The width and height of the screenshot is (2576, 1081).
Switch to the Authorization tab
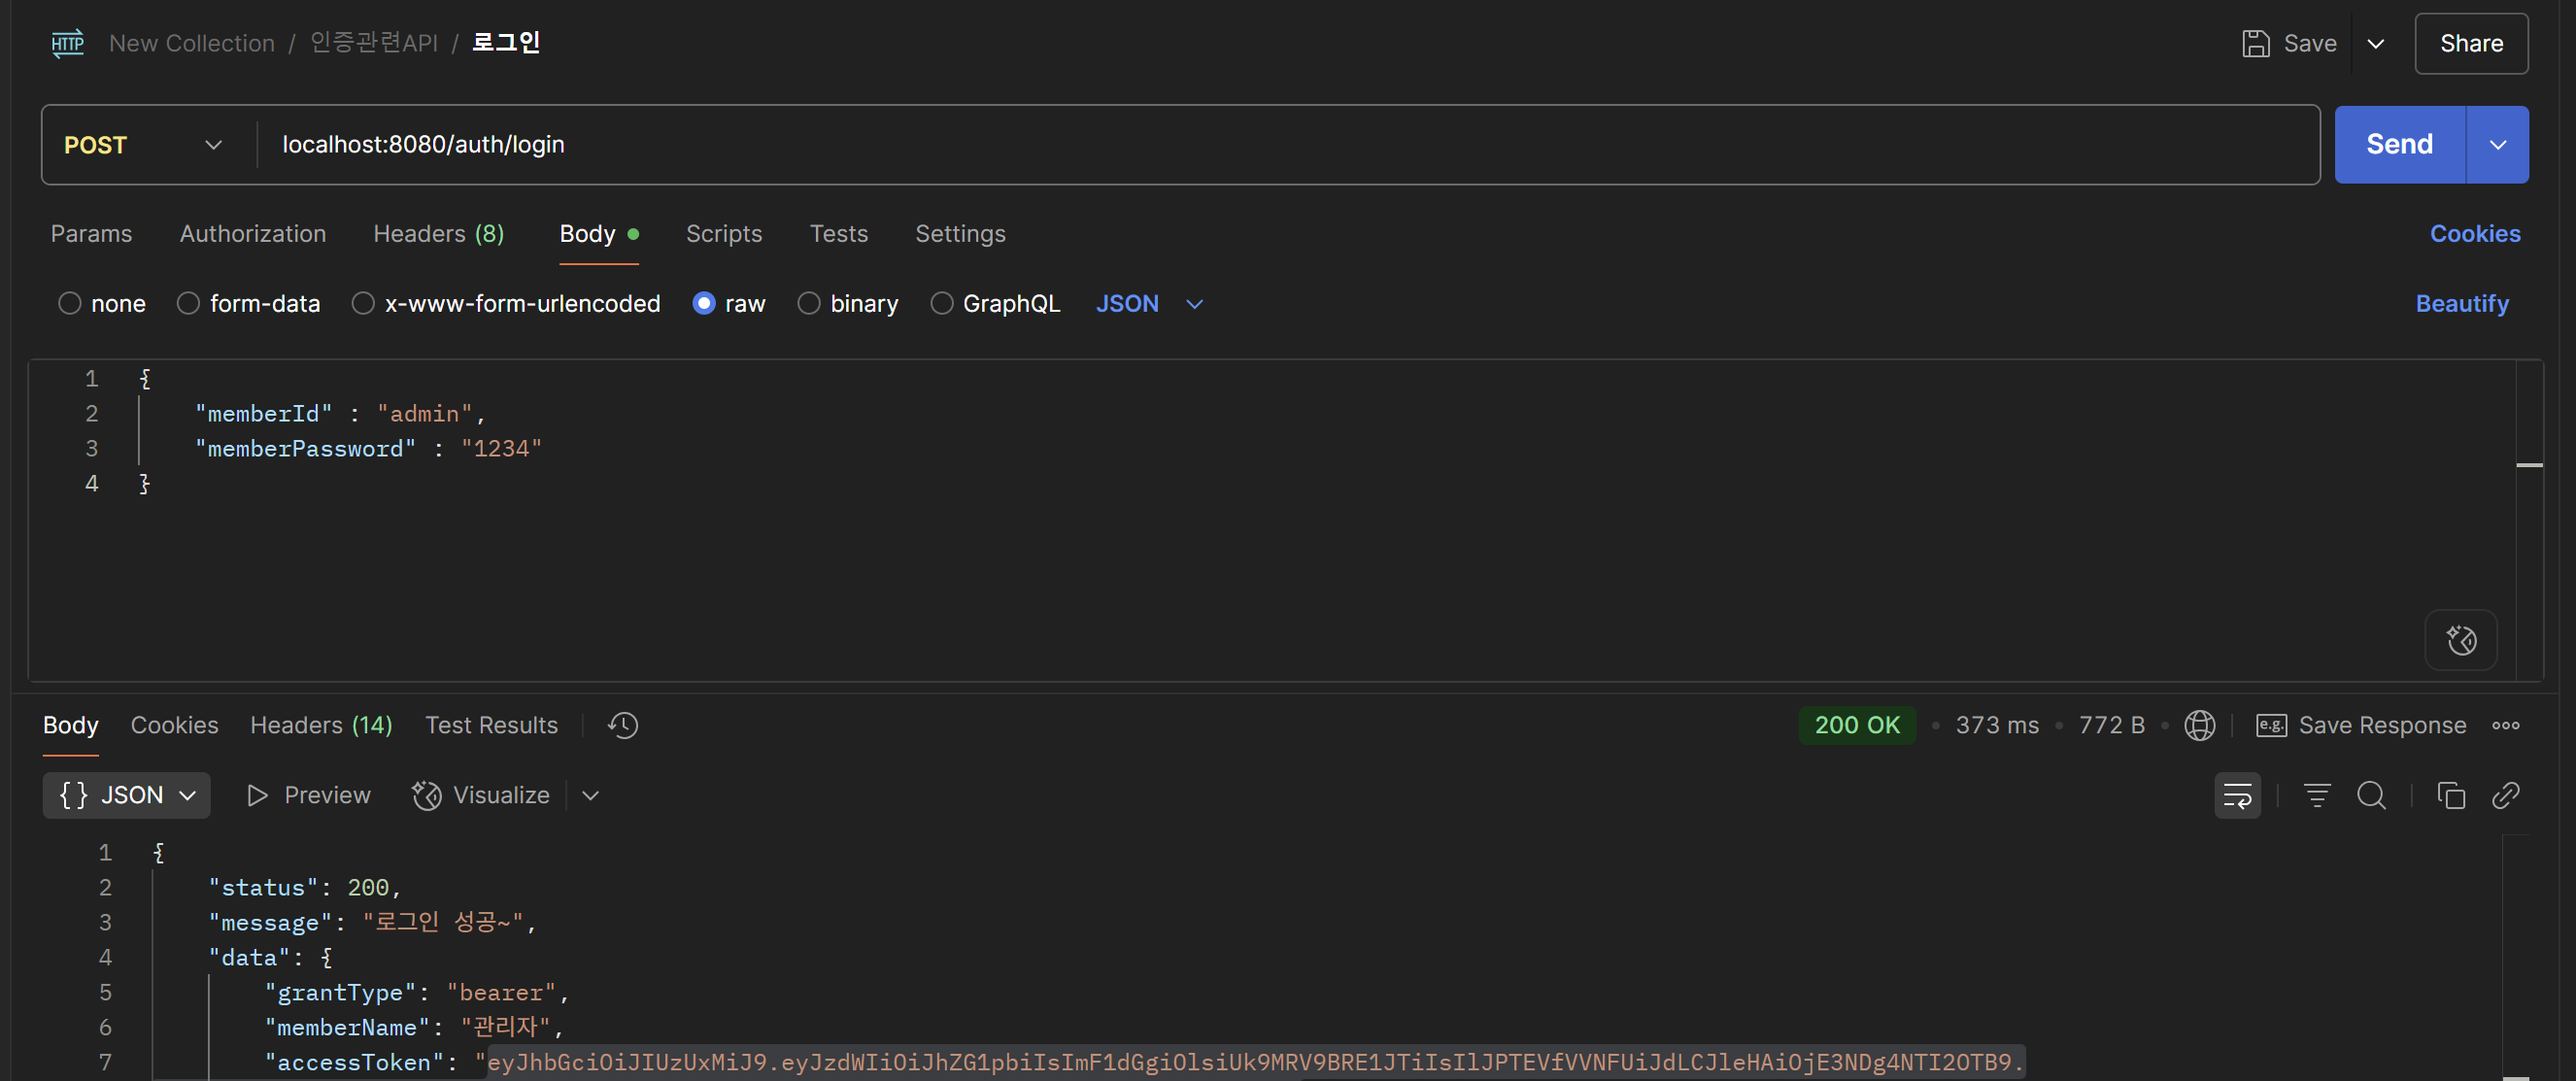point(252,233)
